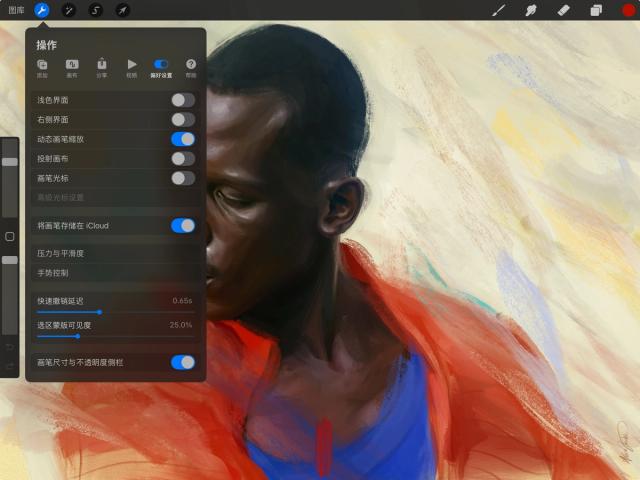Tap the sidebar undo arrow
The width and height of the screenshot is (640, 480).
[x=10, y=347]
